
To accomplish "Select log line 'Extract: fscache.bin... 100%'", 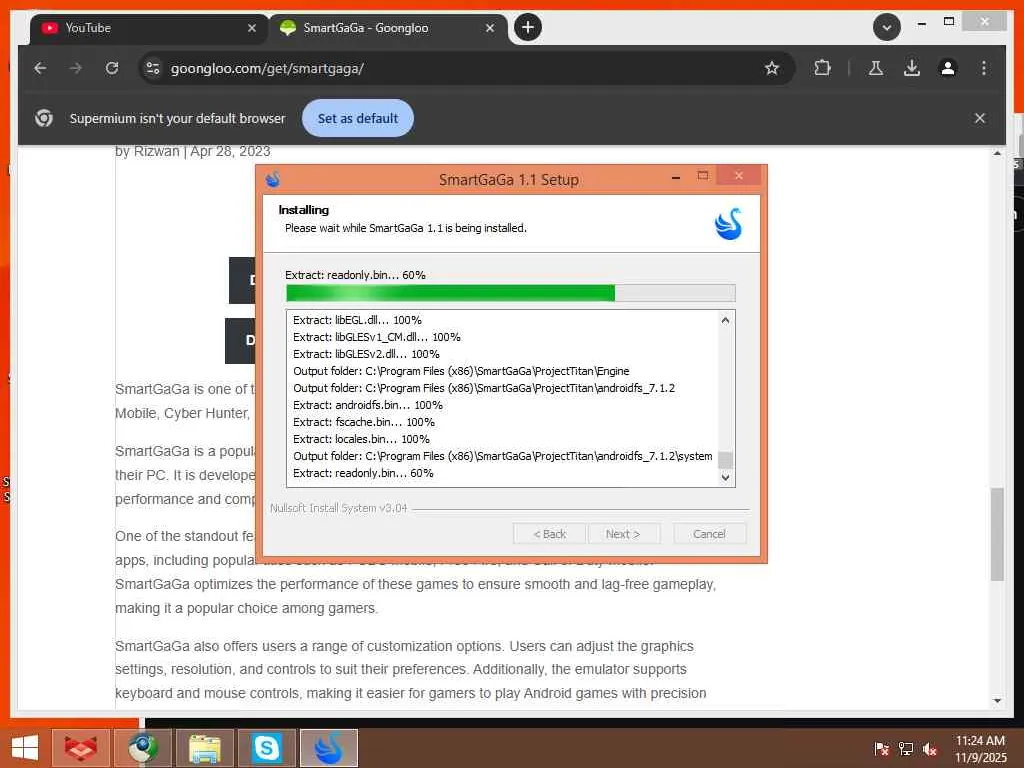I will click(x=364, y=422).
